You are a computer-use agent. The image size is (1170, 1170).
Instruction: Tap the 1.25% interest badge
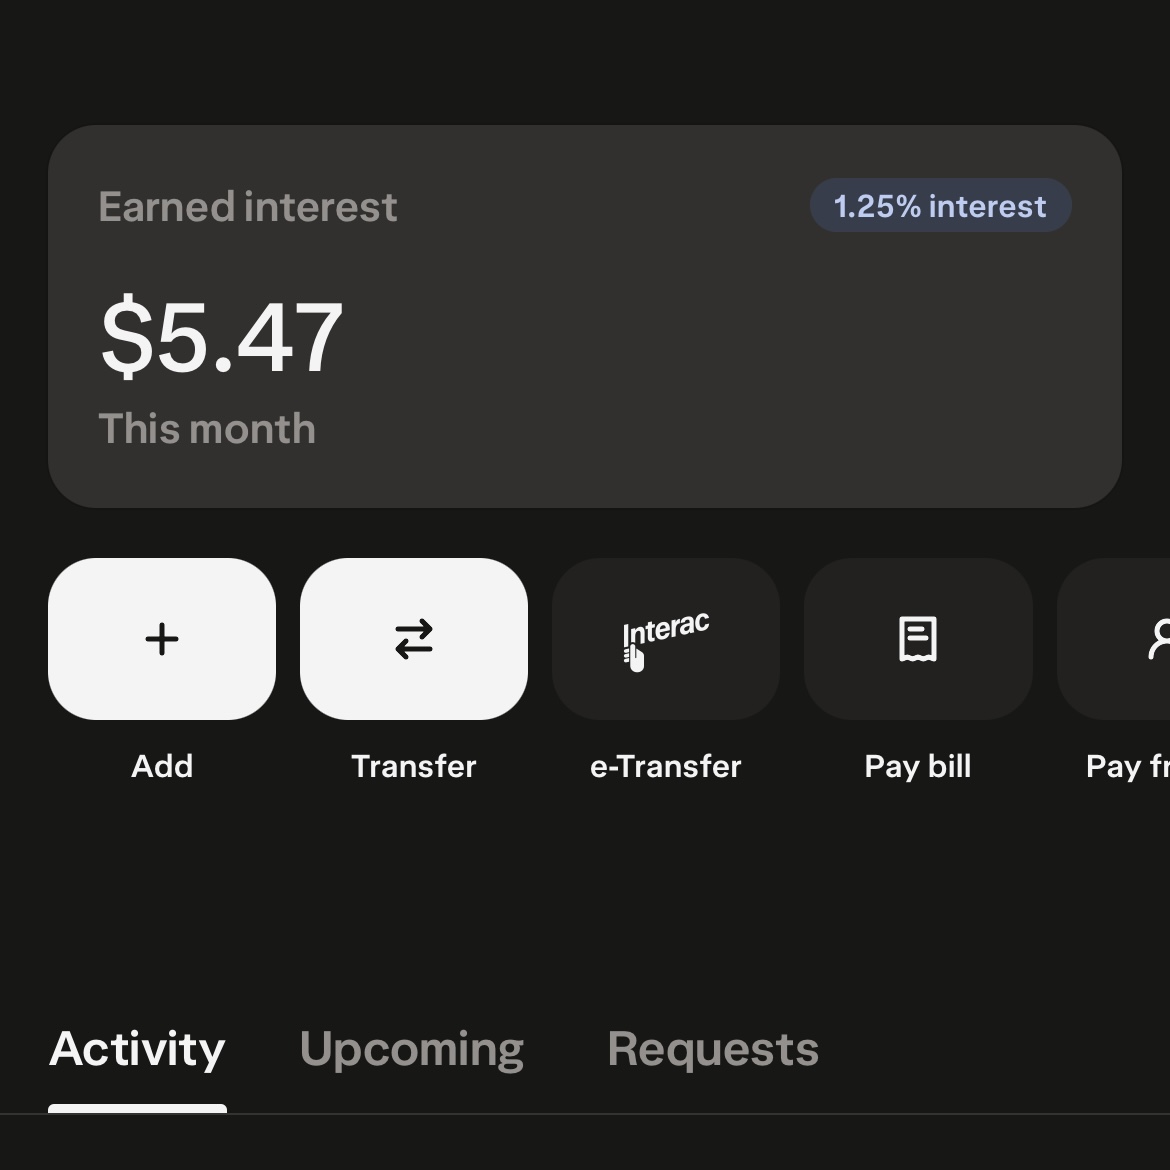click(x=940, y=206)
